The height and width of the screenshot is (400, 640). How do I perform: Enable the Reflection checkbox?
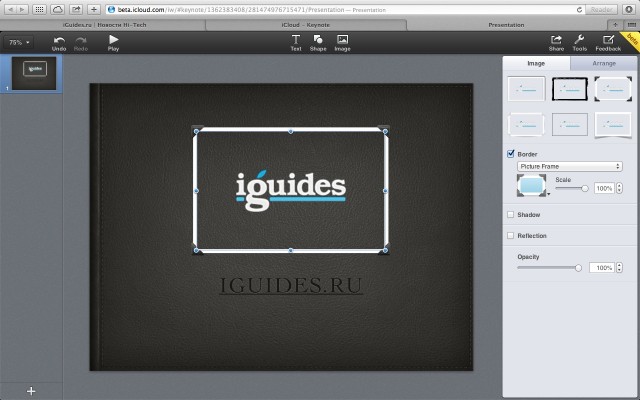510,236
